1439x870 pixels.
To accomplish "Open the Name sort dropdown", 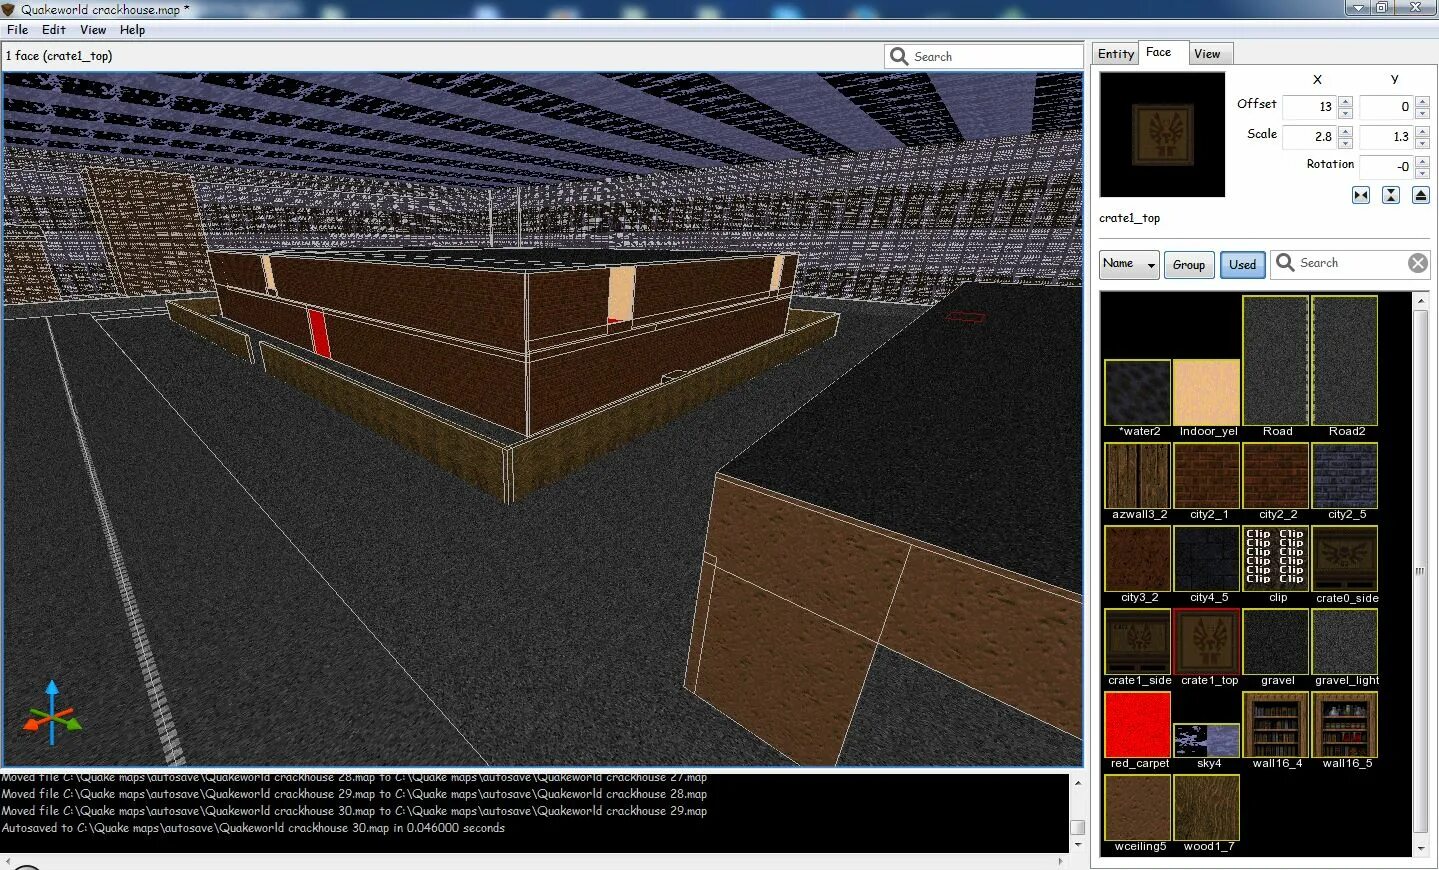I will click(1128, 264).
